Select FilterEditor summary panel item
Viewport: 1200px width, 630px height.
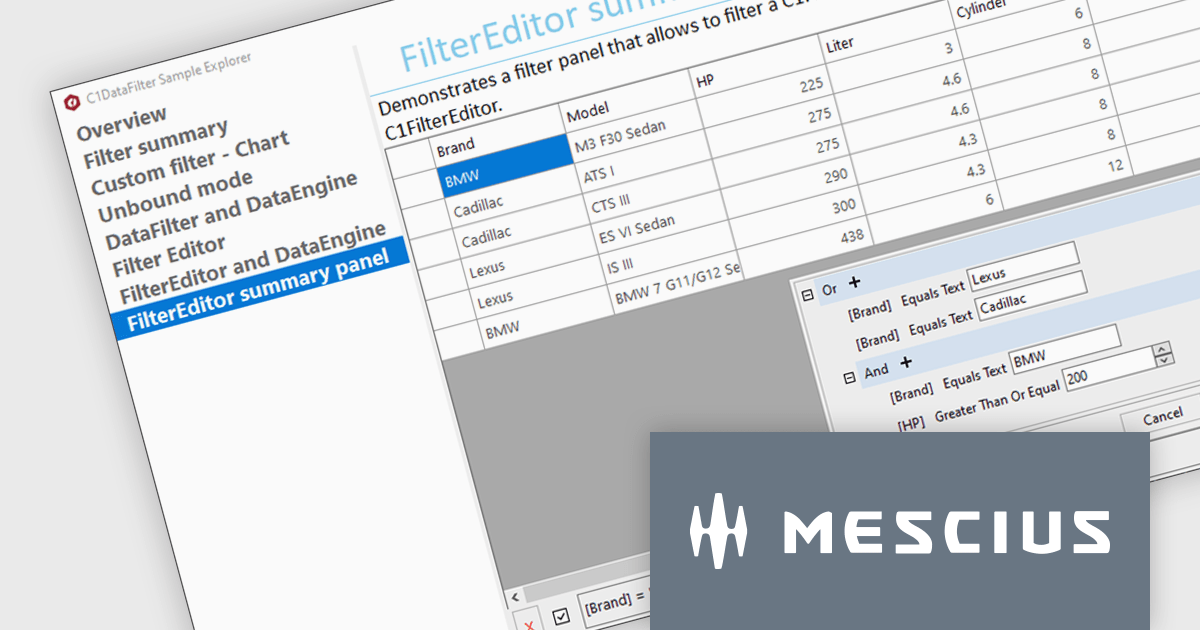(x=258, y=289)
